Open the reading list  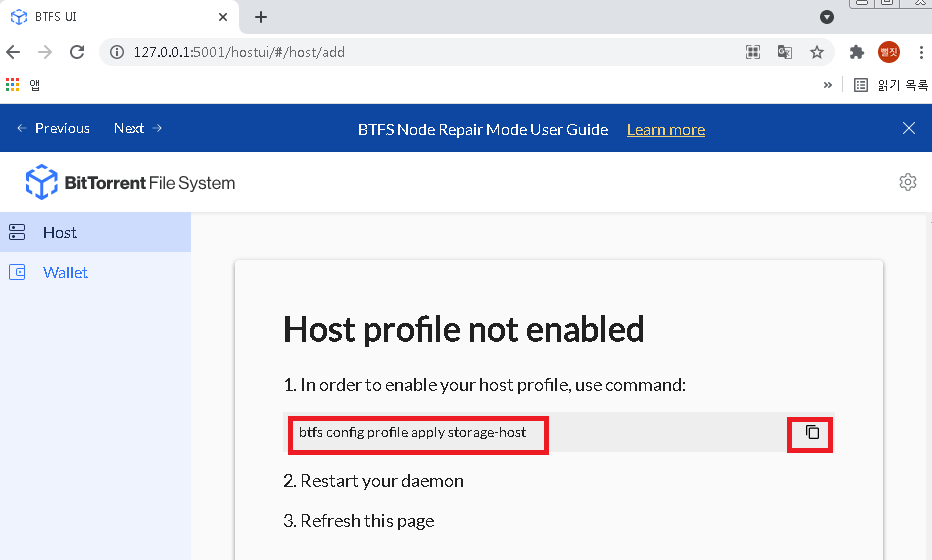[x=890, y=85]
